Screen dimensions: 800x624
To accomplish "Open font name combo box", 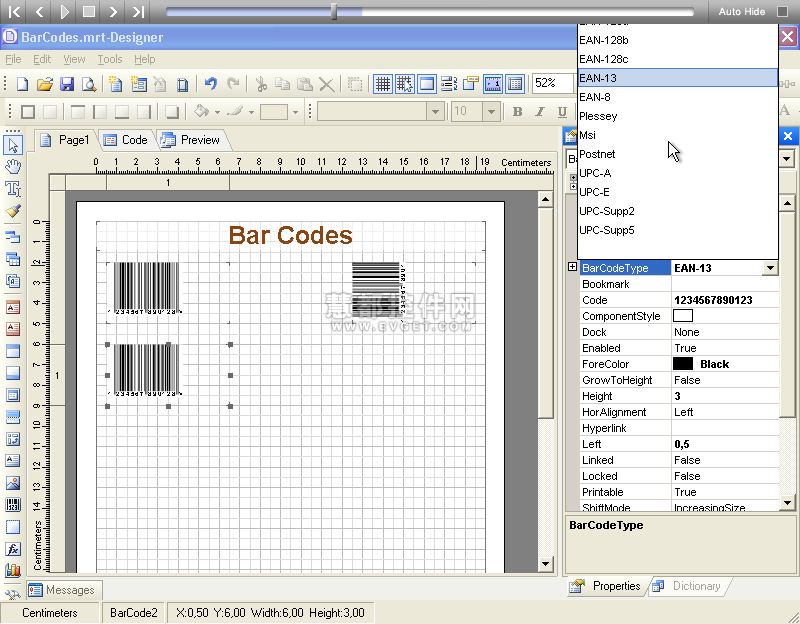I will coord(380,111).
